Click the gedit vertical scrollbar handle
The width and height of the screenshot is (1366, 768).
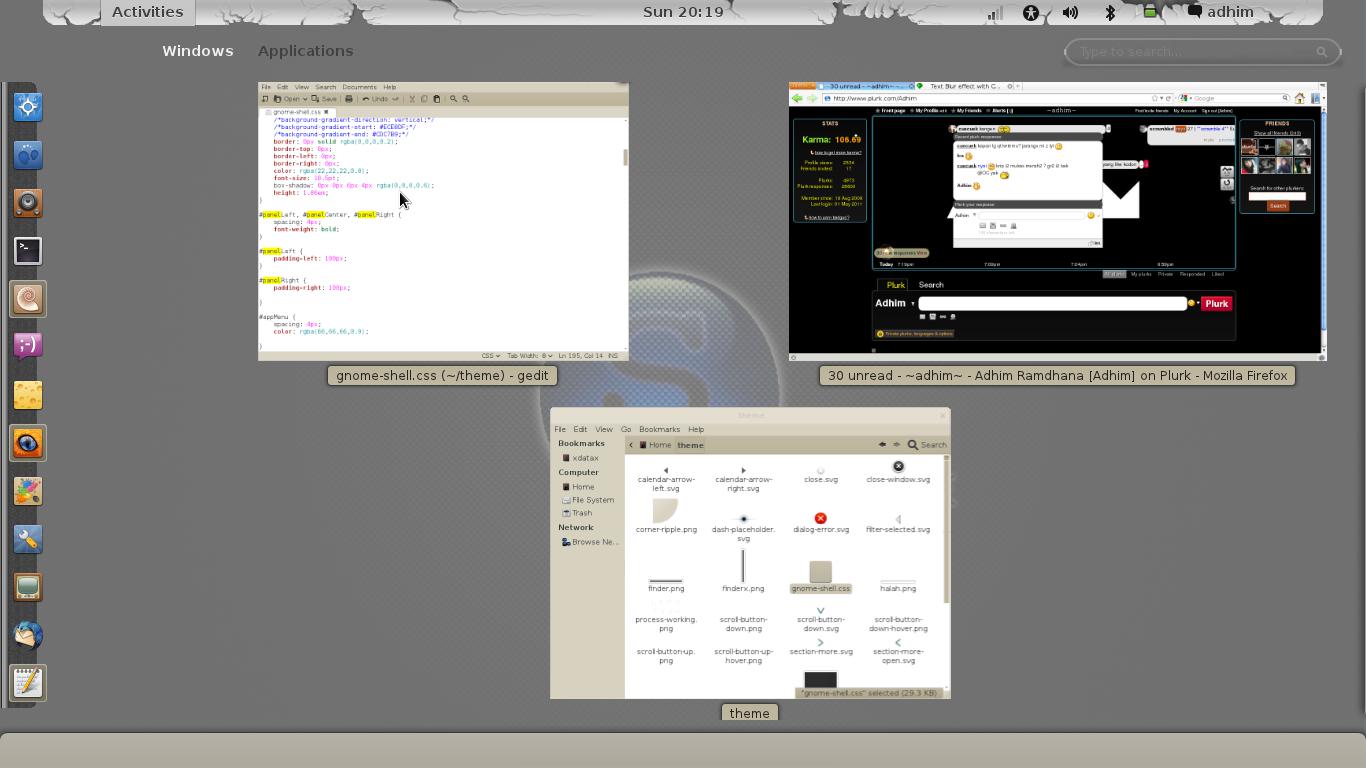coord(625,157)
